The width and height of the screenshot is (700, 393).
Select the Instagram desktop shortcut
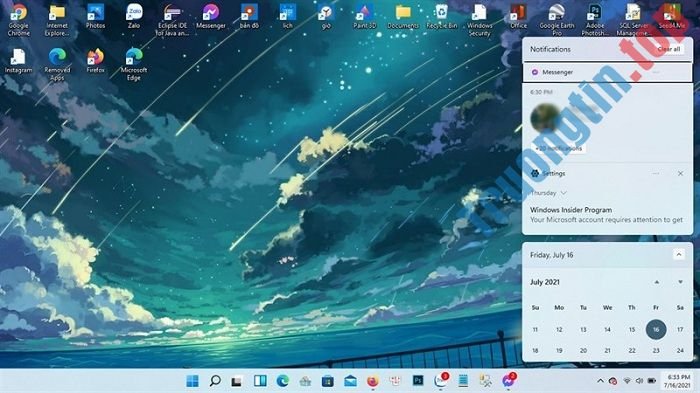click(19, 60)
